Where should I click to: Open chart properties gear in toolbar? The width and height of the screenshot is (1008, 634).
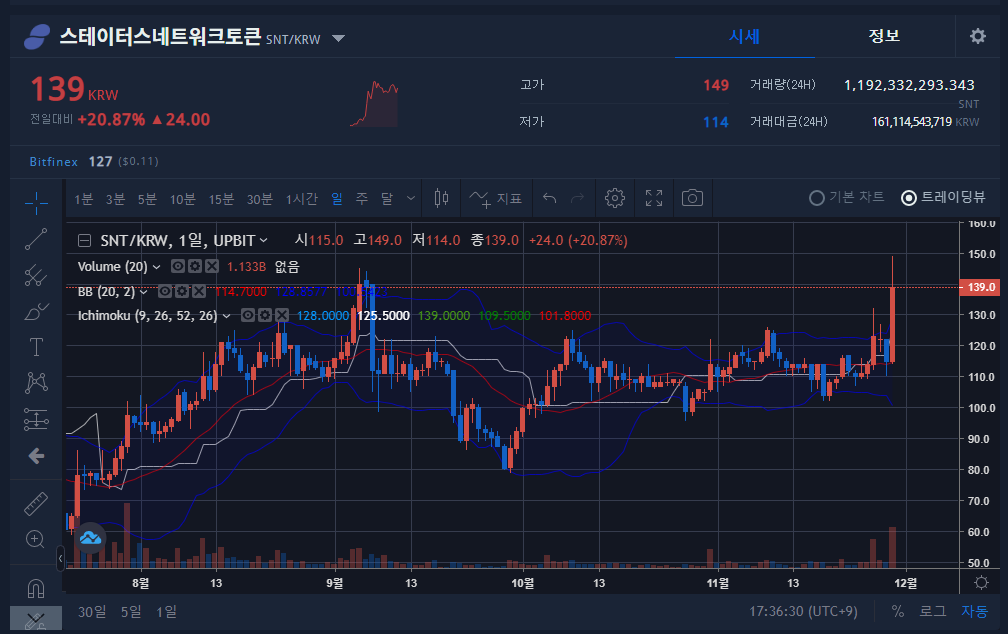coord(615,198)
